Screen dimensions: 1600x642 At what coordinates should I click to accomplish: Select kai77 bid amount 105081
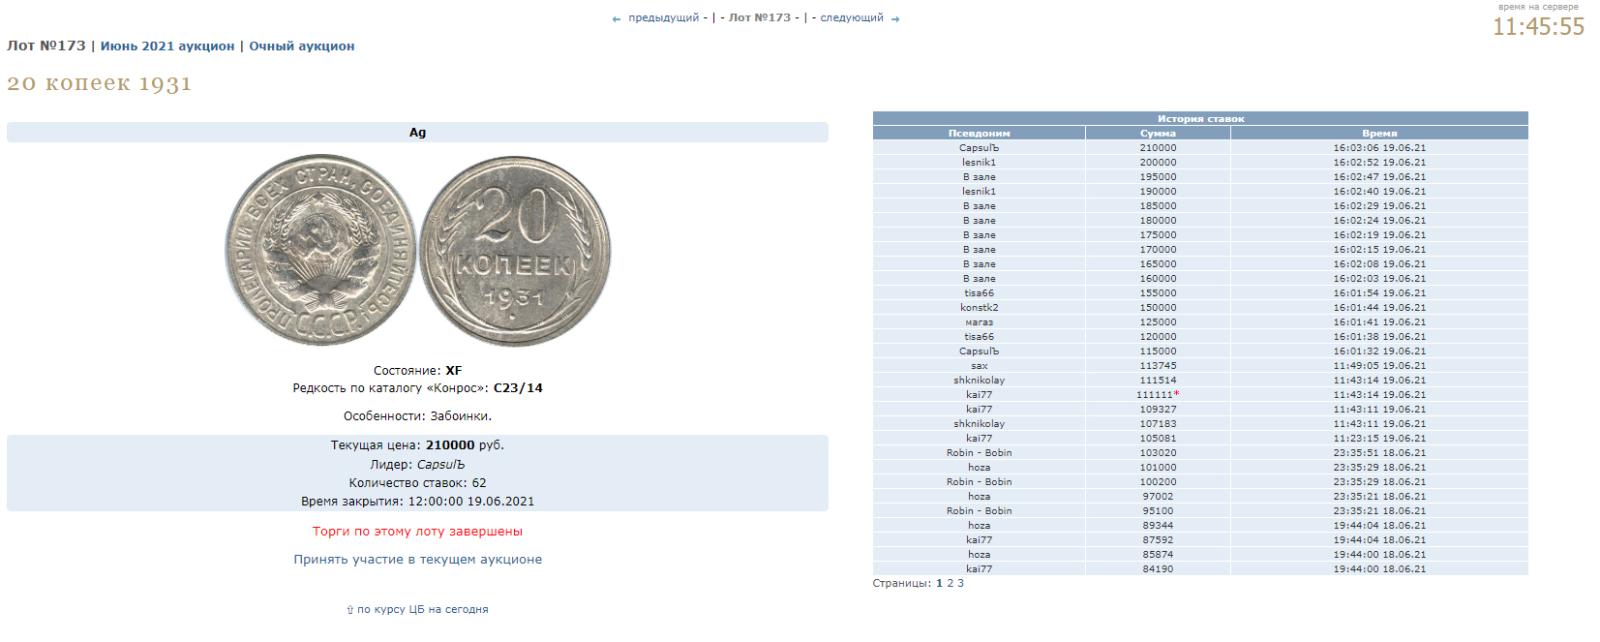[x=1158, y=438]
